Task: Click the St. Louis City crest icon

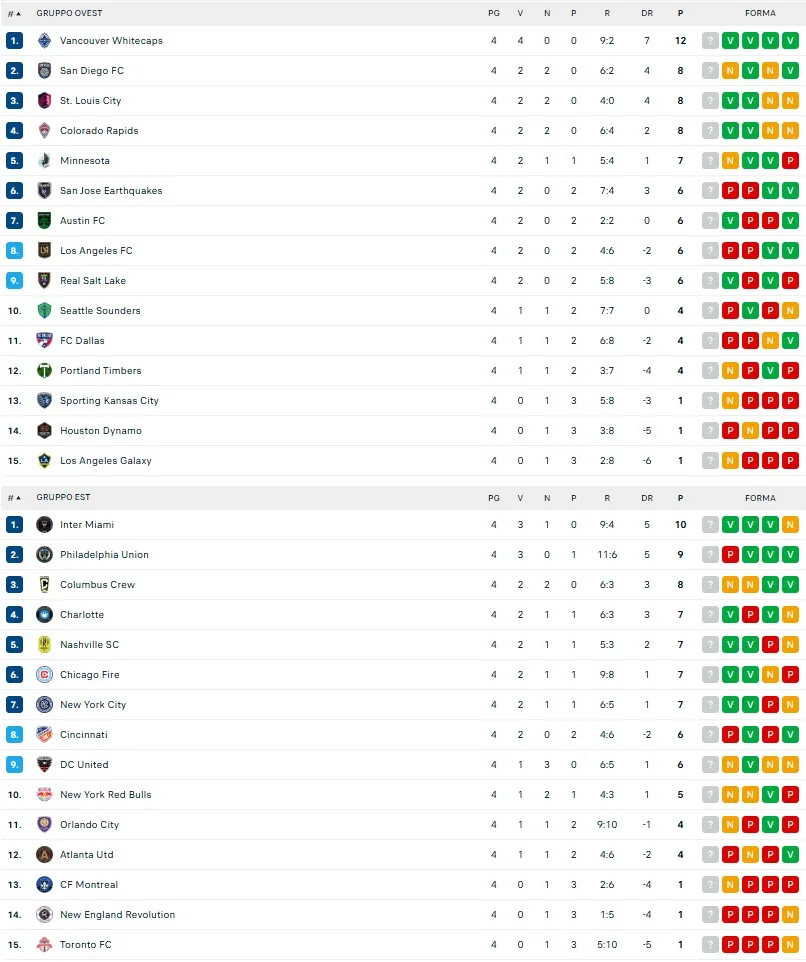Action: coord(44,101)
